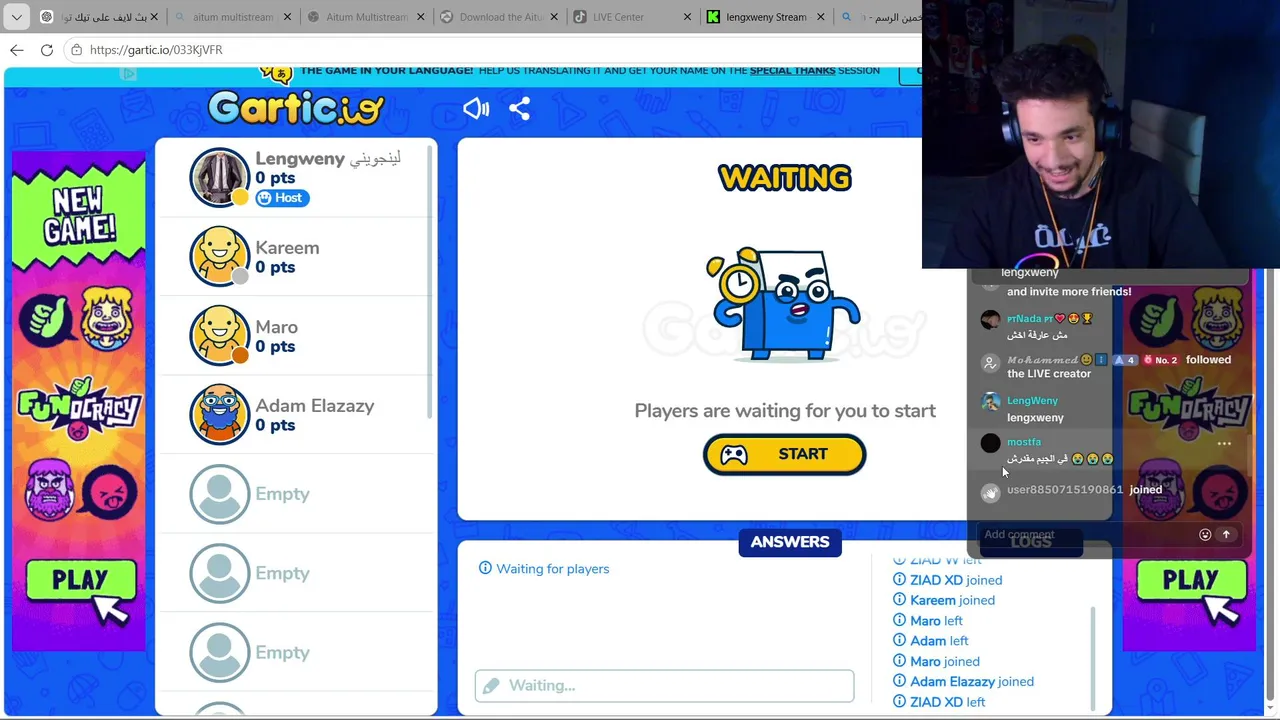1280x720 pixels.
Task: Close the LIVE Center tab
Action: point(688,17)
